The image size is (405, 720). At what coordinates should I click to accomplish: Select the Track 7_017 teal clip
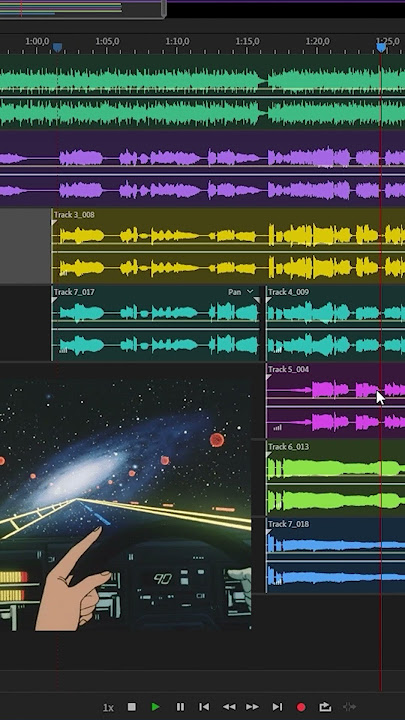[156, 323]
